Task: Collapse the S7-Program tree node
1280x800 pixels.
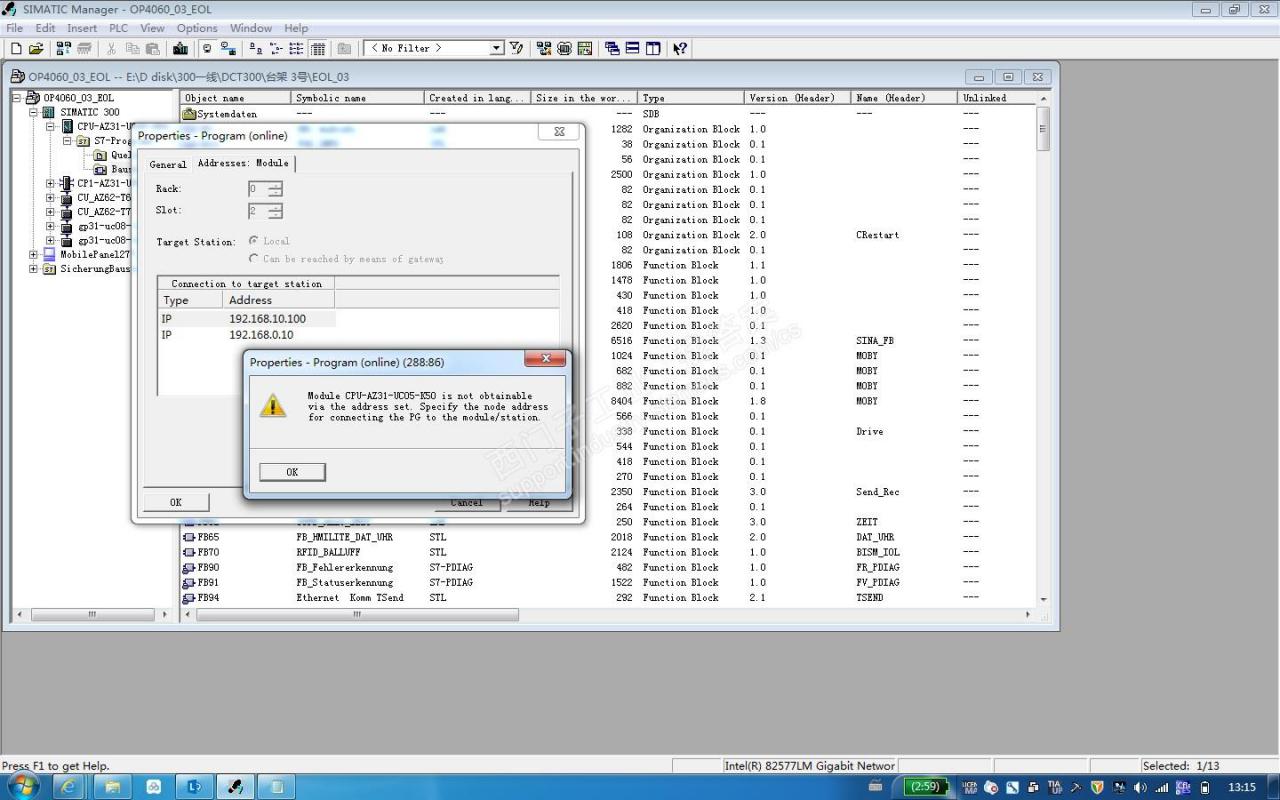Action: tap(67, 141)
